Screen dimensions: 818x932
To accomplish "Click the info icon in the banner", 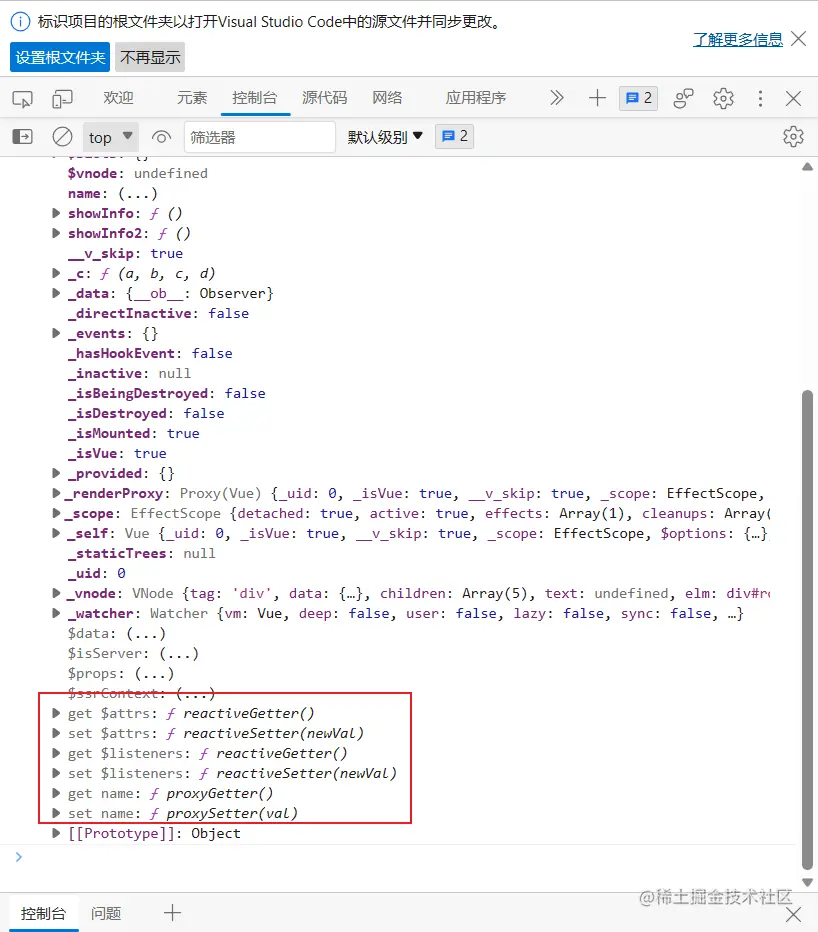I will click(x=20, y=22).
